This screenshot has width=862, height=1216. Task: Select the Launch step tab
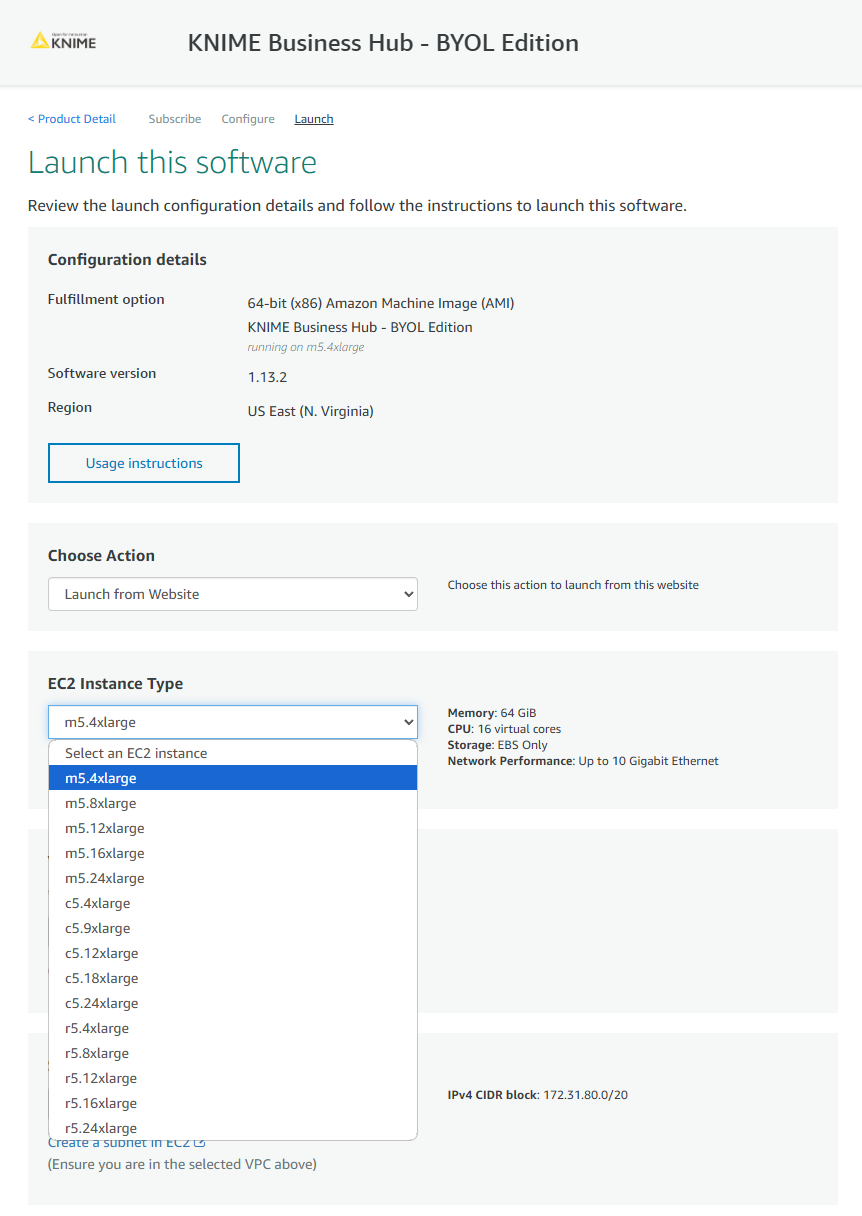click(x=314, y=119)
